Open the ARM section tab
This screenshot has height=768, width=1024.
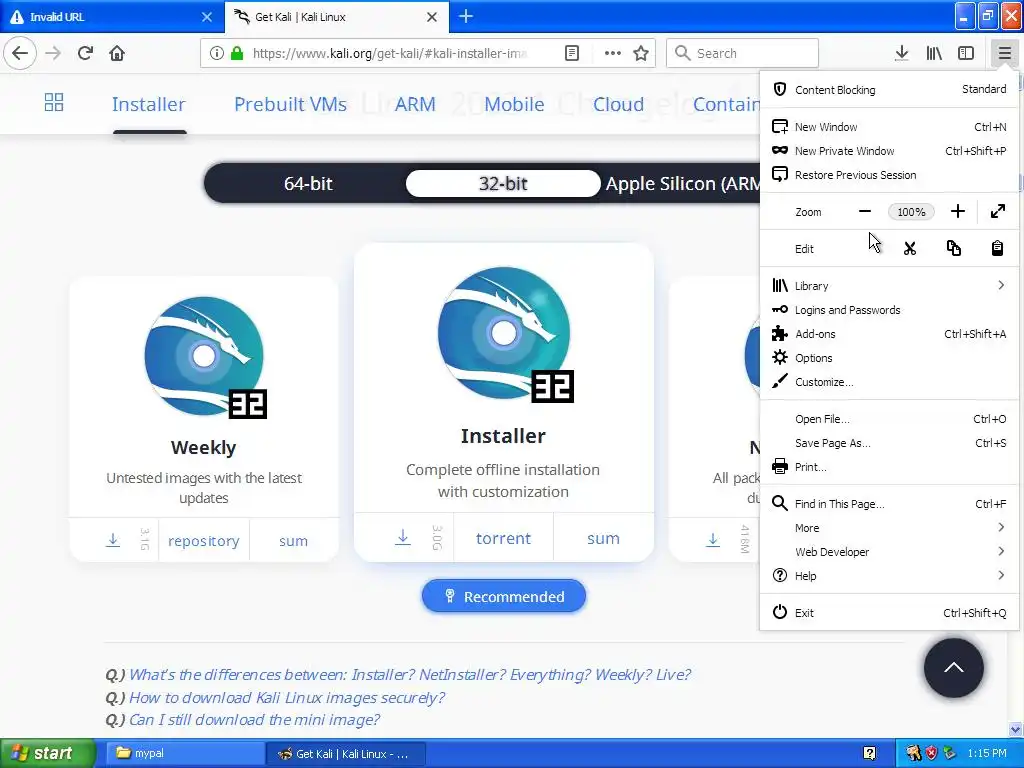pos(415,104)
